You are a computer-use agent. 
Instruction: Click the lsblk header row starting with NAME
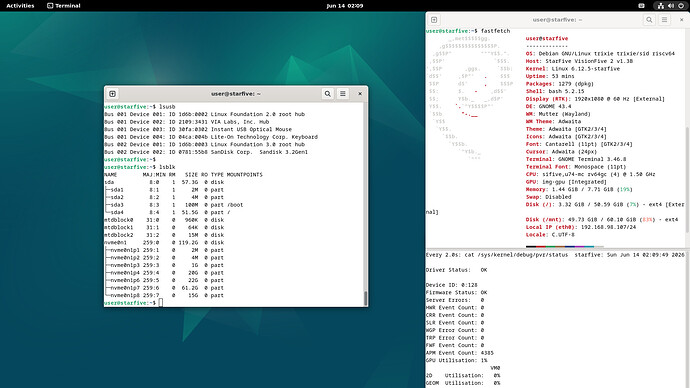click(183, 175)
